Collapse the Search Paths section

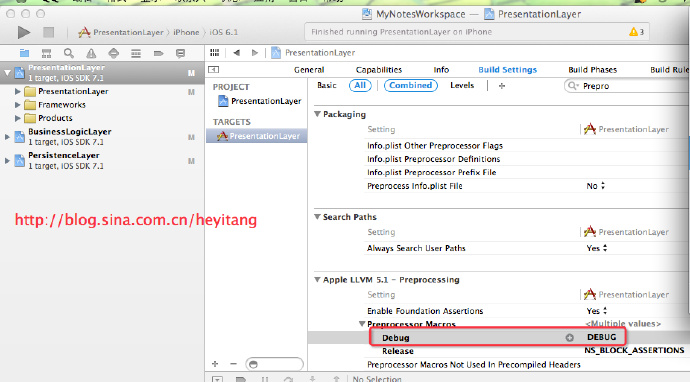pyautogui.click(x=317, y=217)
